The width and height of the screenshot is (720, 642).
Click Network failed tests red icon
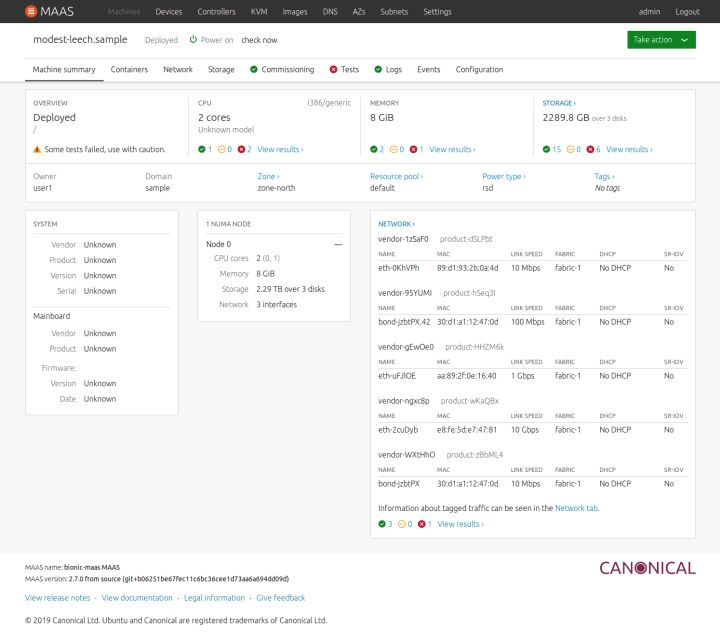422,524
